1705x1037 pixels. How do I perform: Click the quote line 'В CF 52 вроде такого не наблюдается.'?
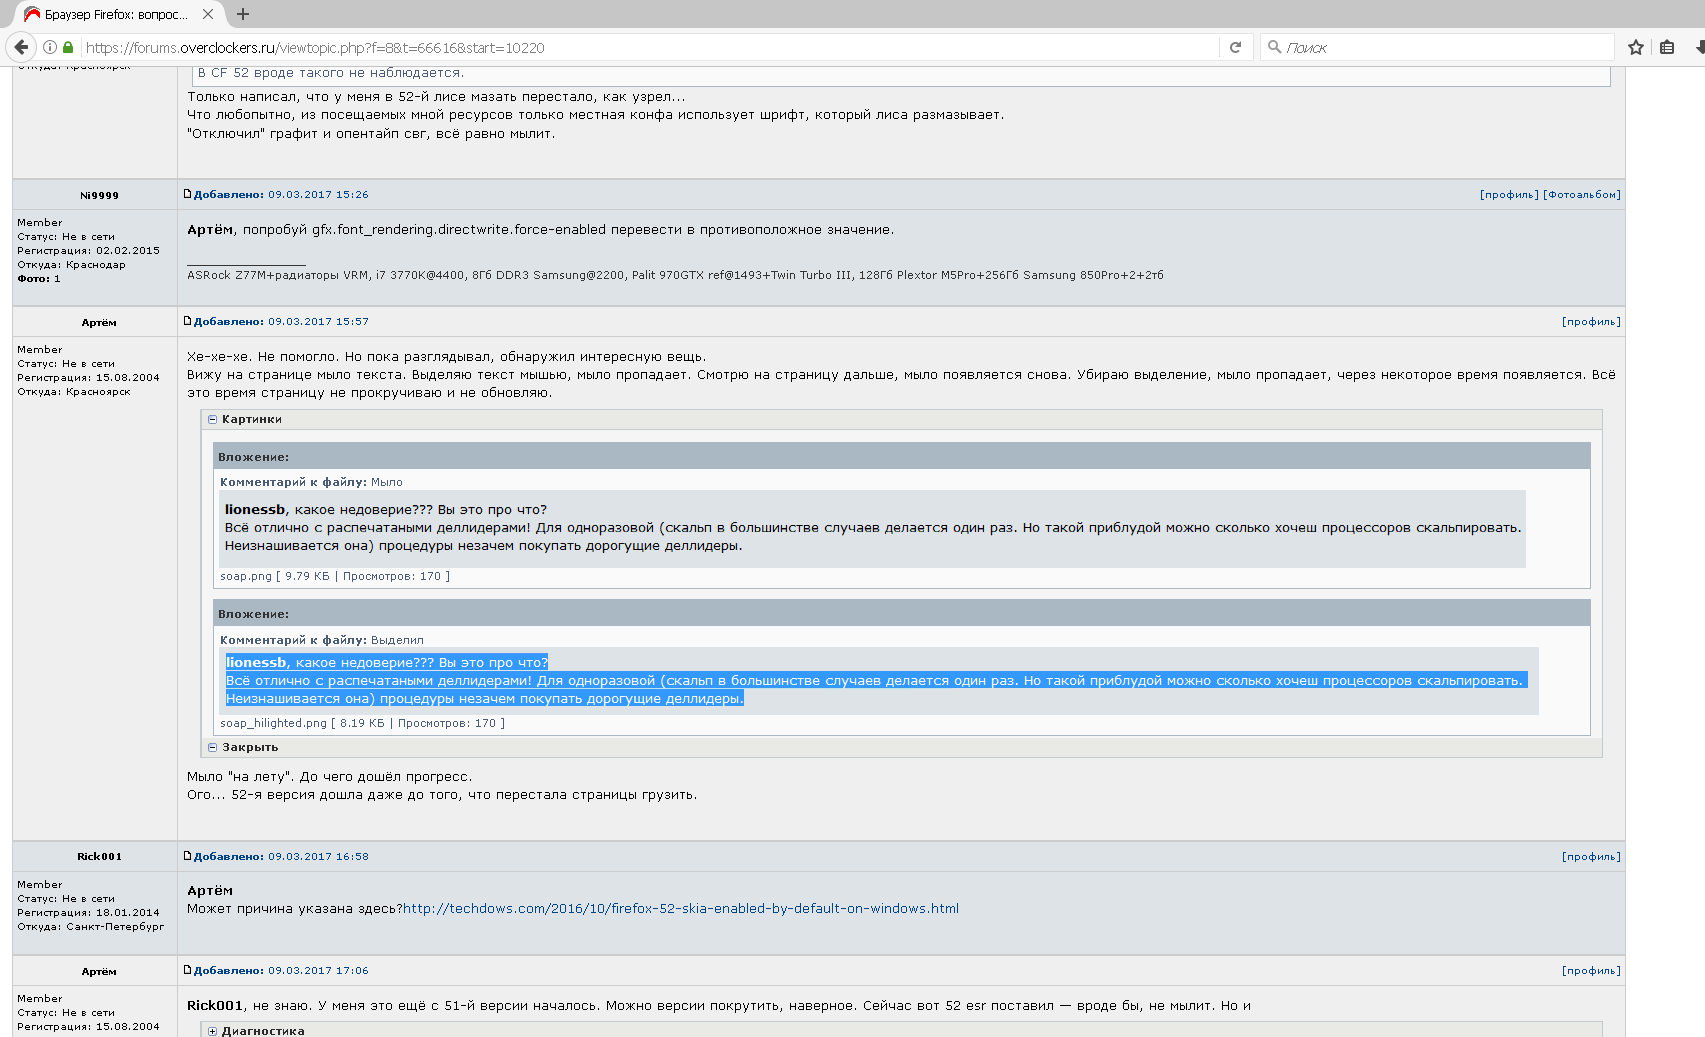pyautogui.click(x=331, y=73)
